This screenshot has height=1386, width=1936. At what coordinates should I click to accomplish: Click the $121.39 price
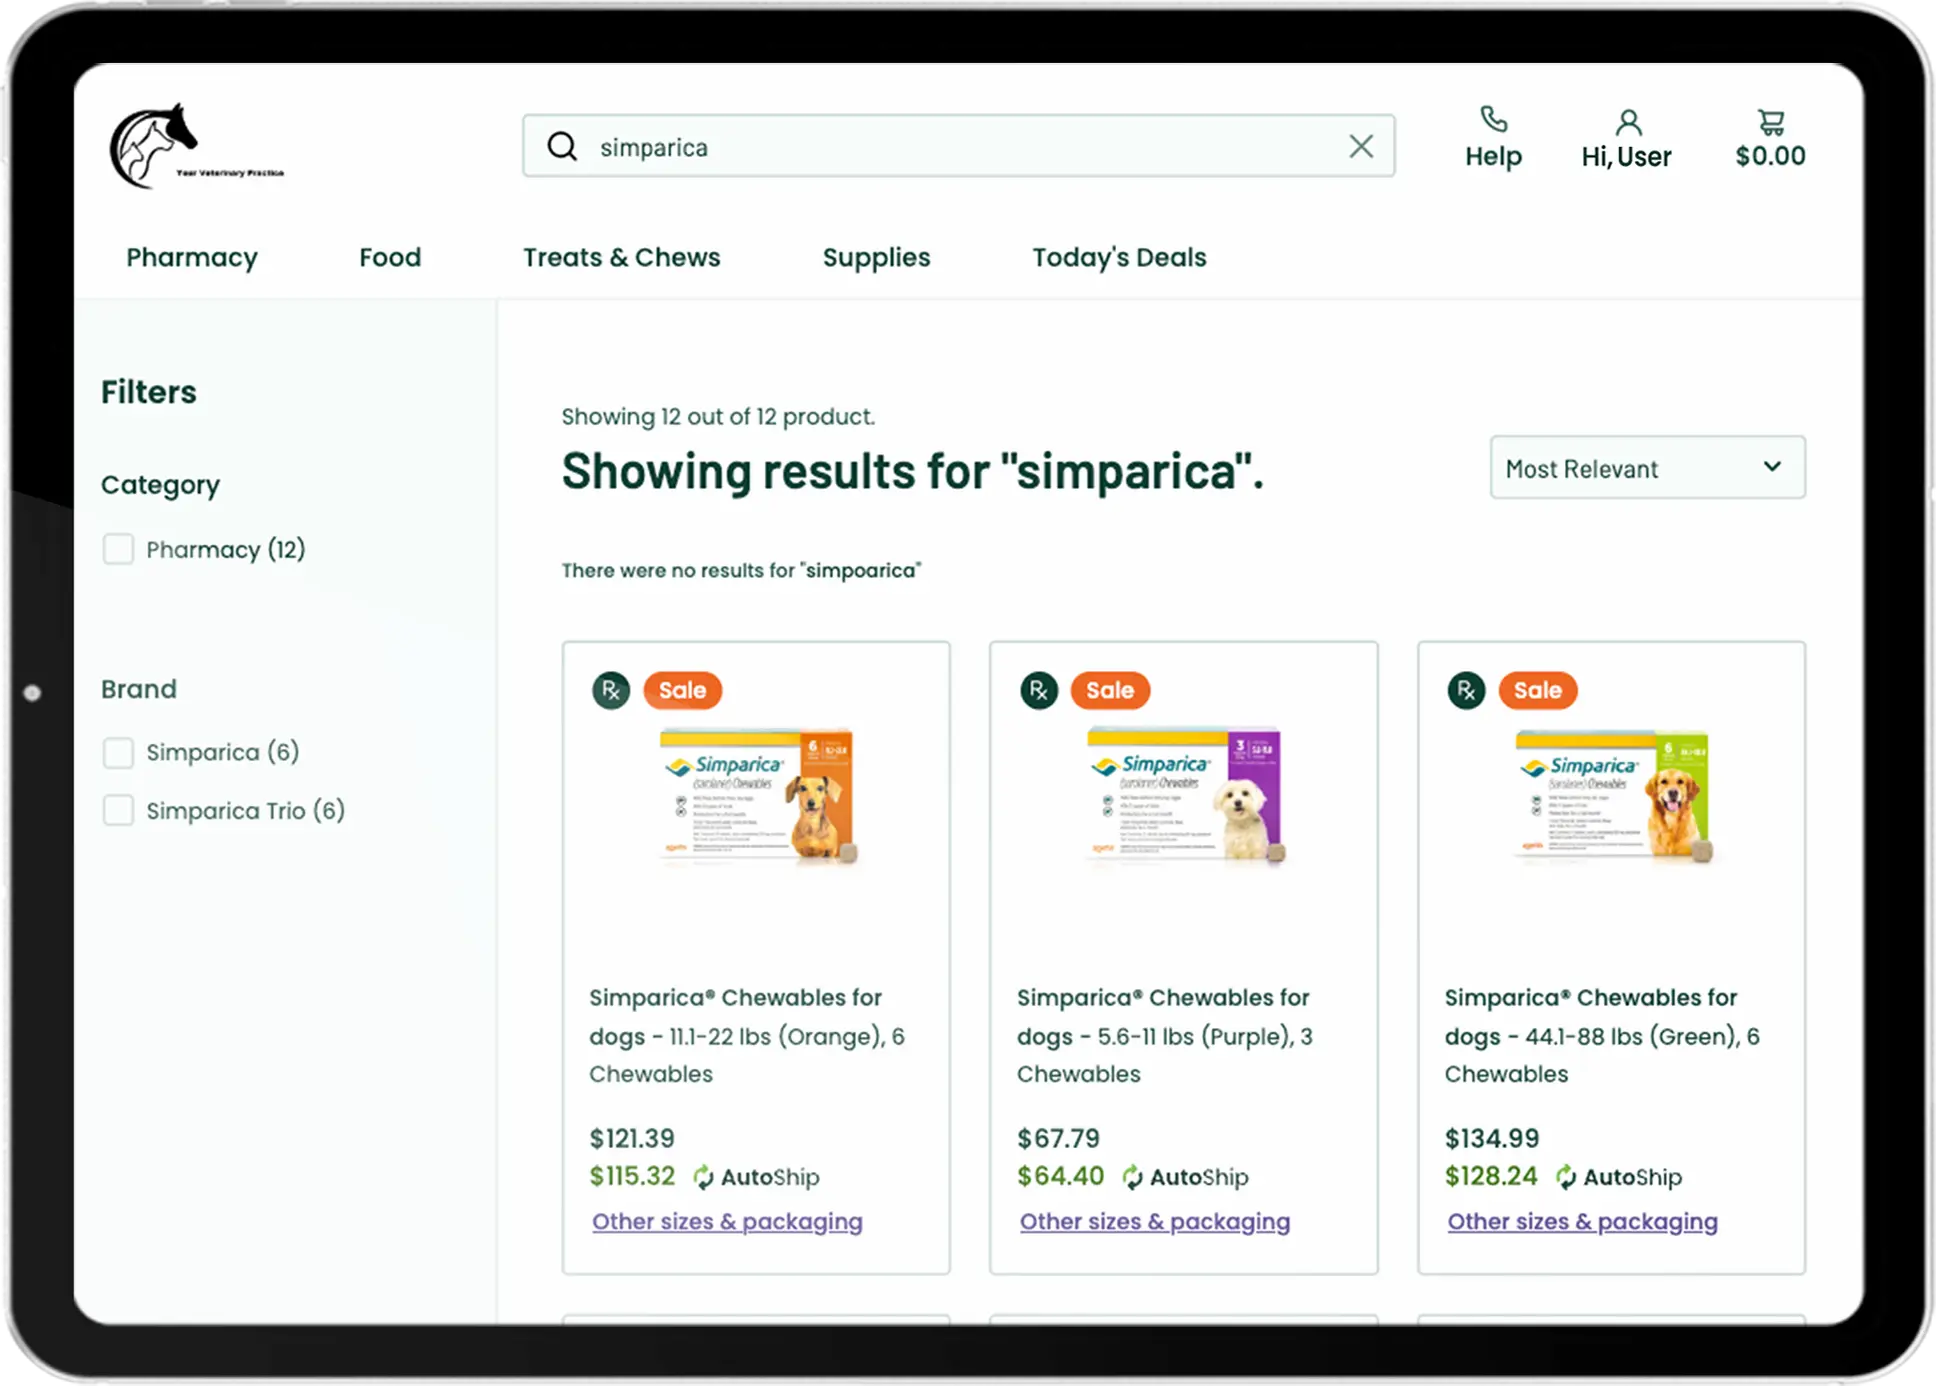click(632, 1138)
